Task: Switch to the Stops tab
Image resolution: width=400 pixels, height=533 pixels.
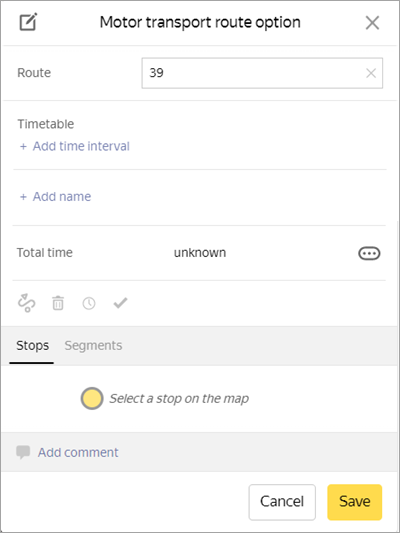Action: (x=32, y=346)
